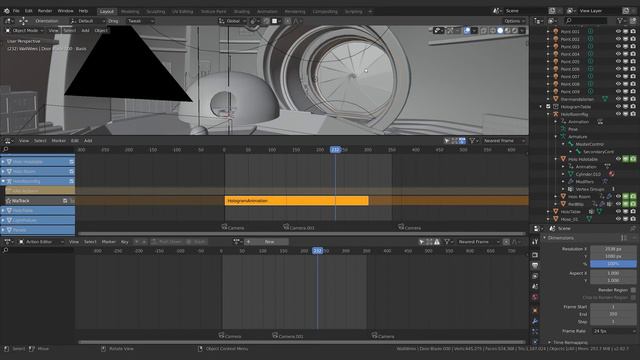This screenshot has width=640, height=360.
Task: Toggle X-ray view icon
Action: click(484, 31)
